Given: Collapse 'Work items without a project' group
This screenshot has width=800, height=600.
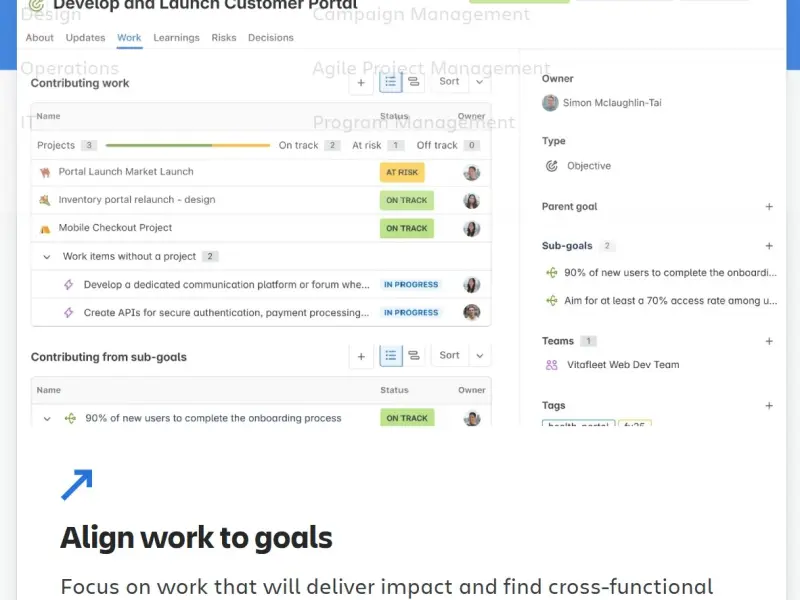Looking at the screenshot, I should point(47,257).
